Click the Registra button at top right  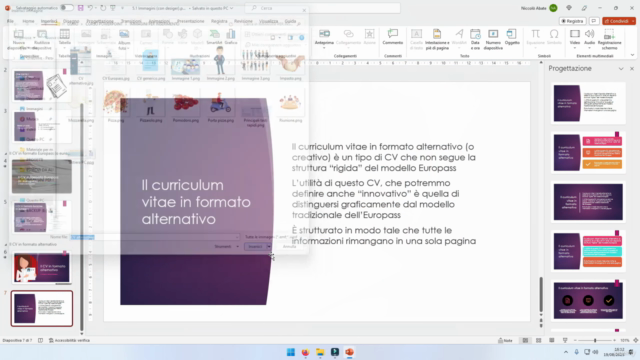(573, 21)
